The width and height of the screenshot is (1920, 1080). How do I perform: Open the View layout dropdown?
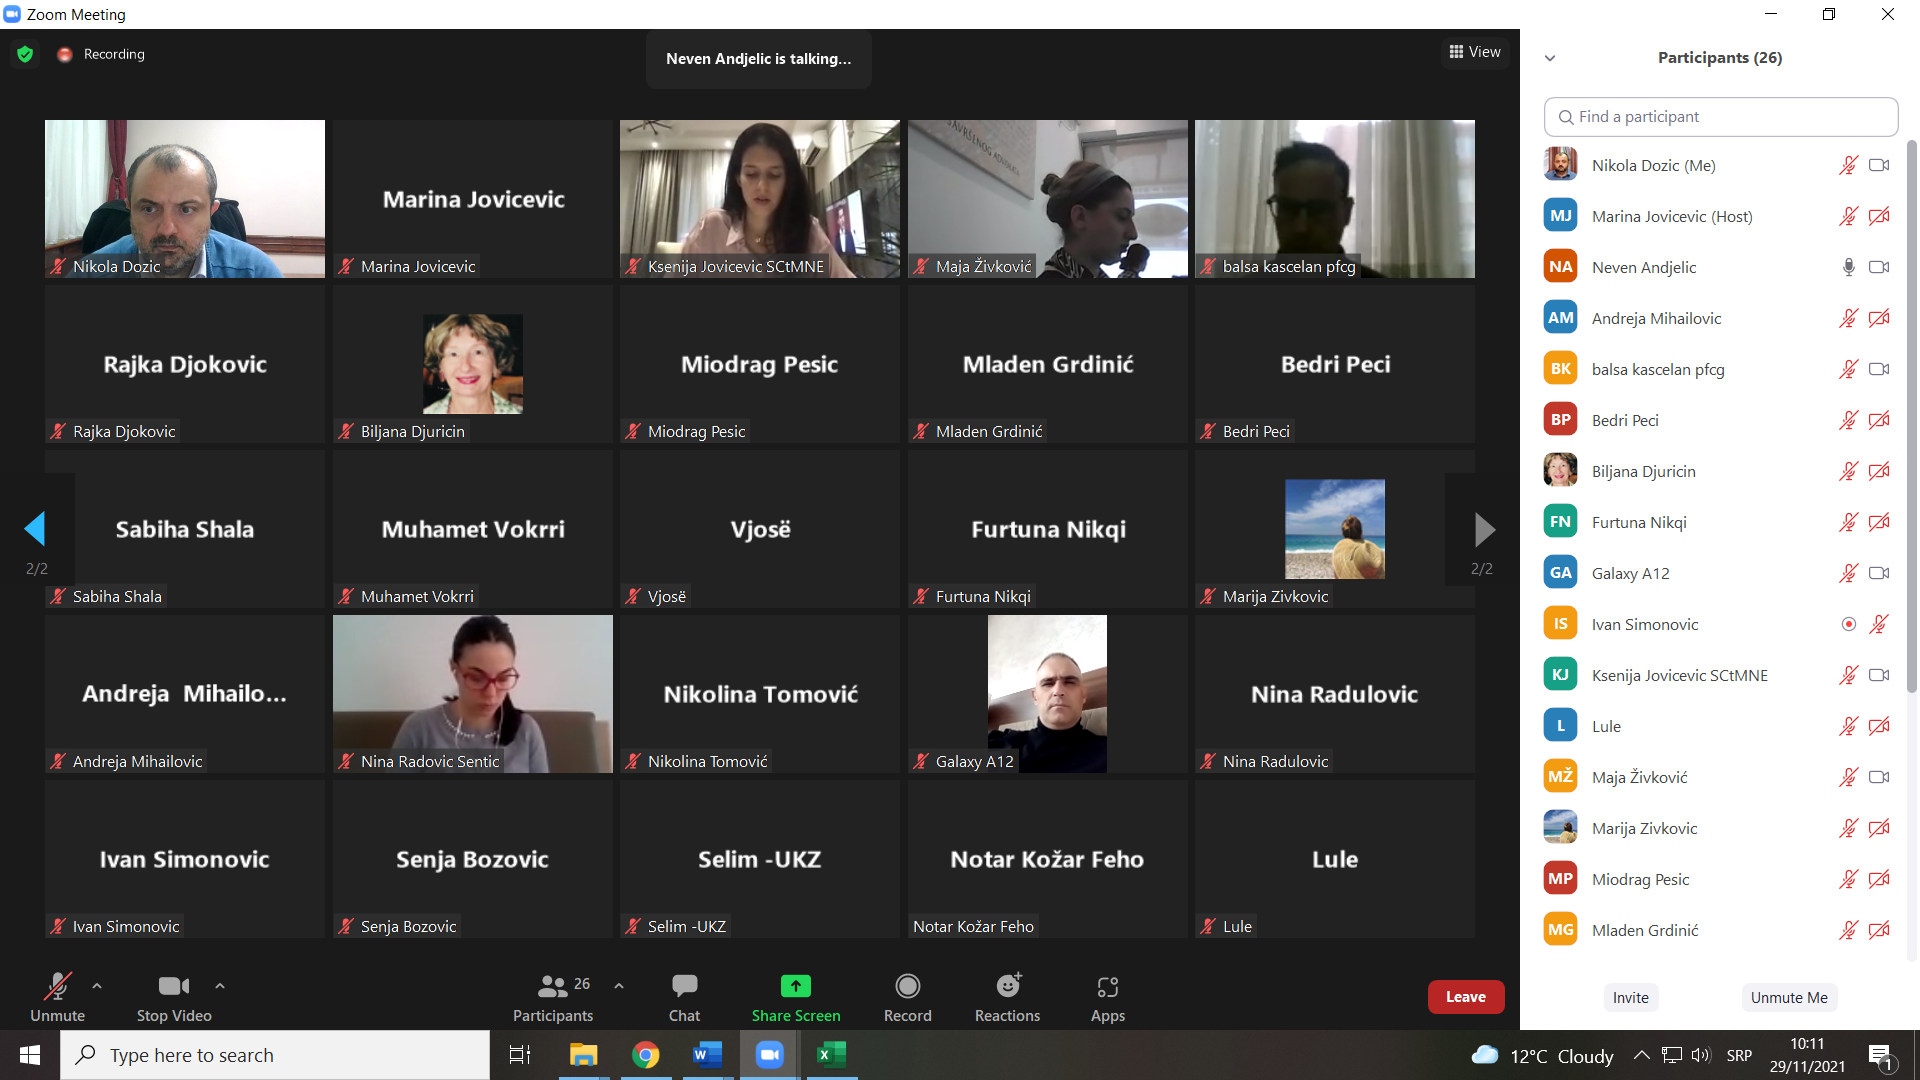1475,52
